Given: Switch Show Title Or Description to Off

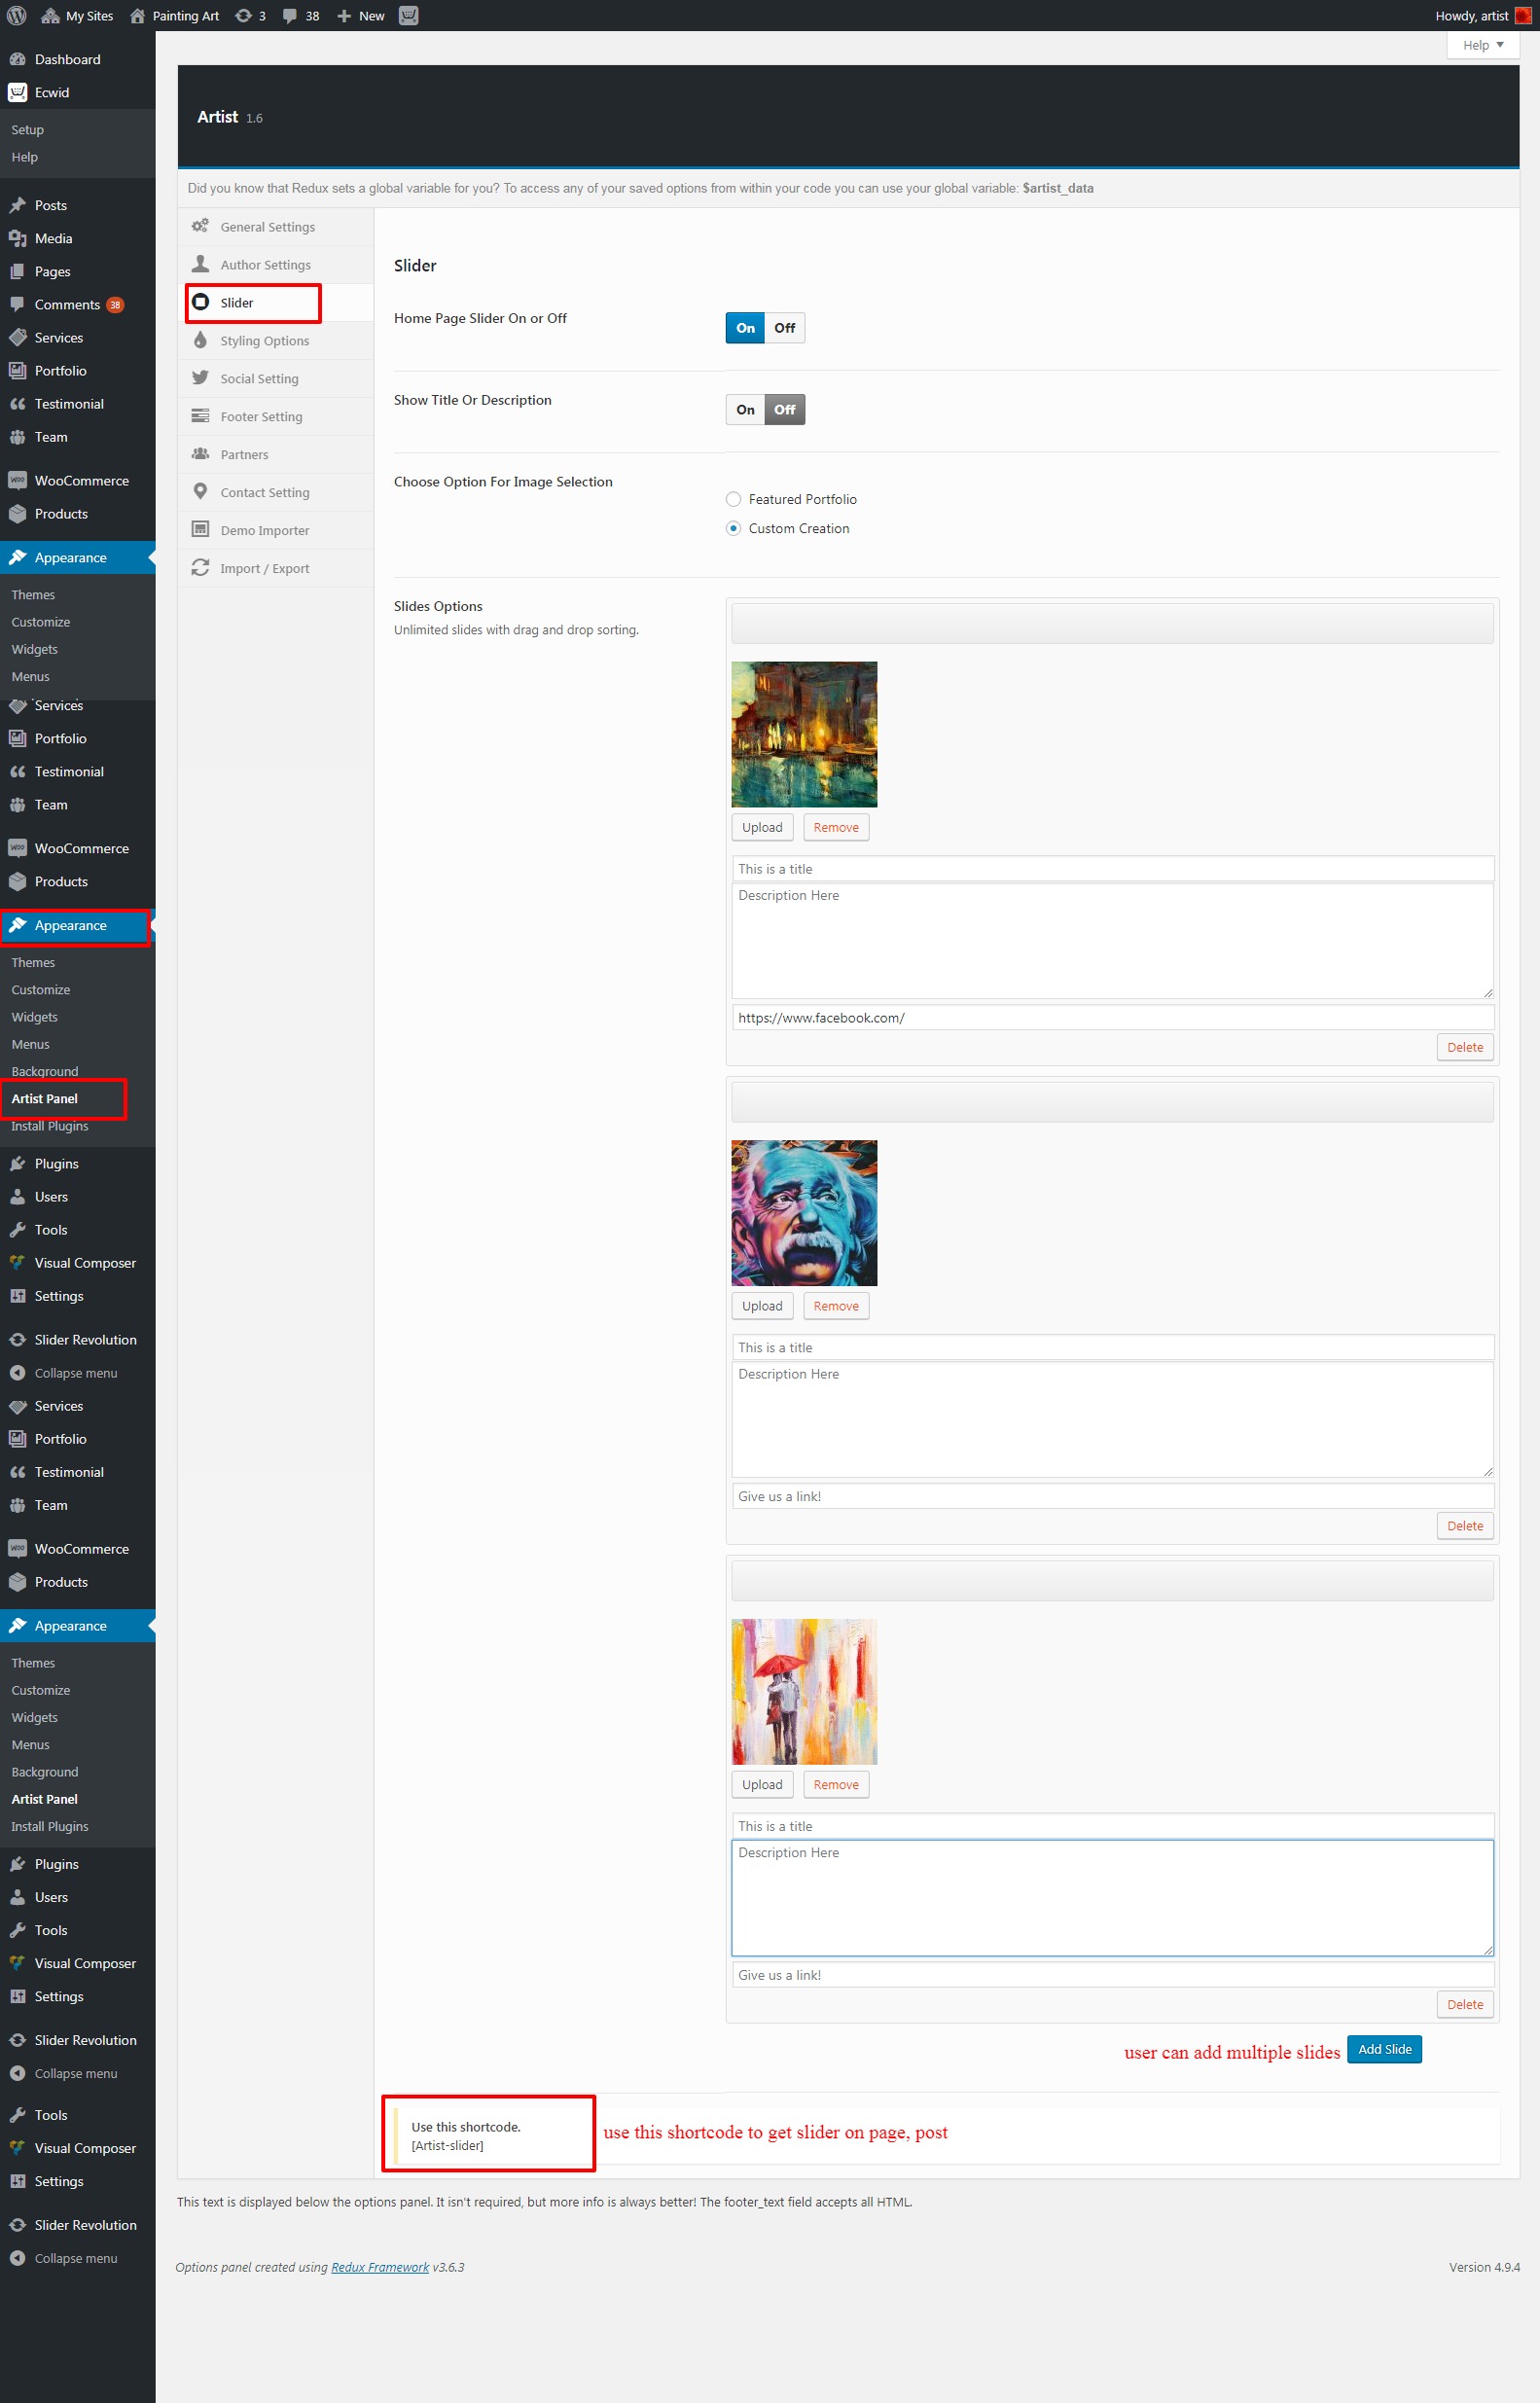Looking at the screenshot, I should coord(785,410).
